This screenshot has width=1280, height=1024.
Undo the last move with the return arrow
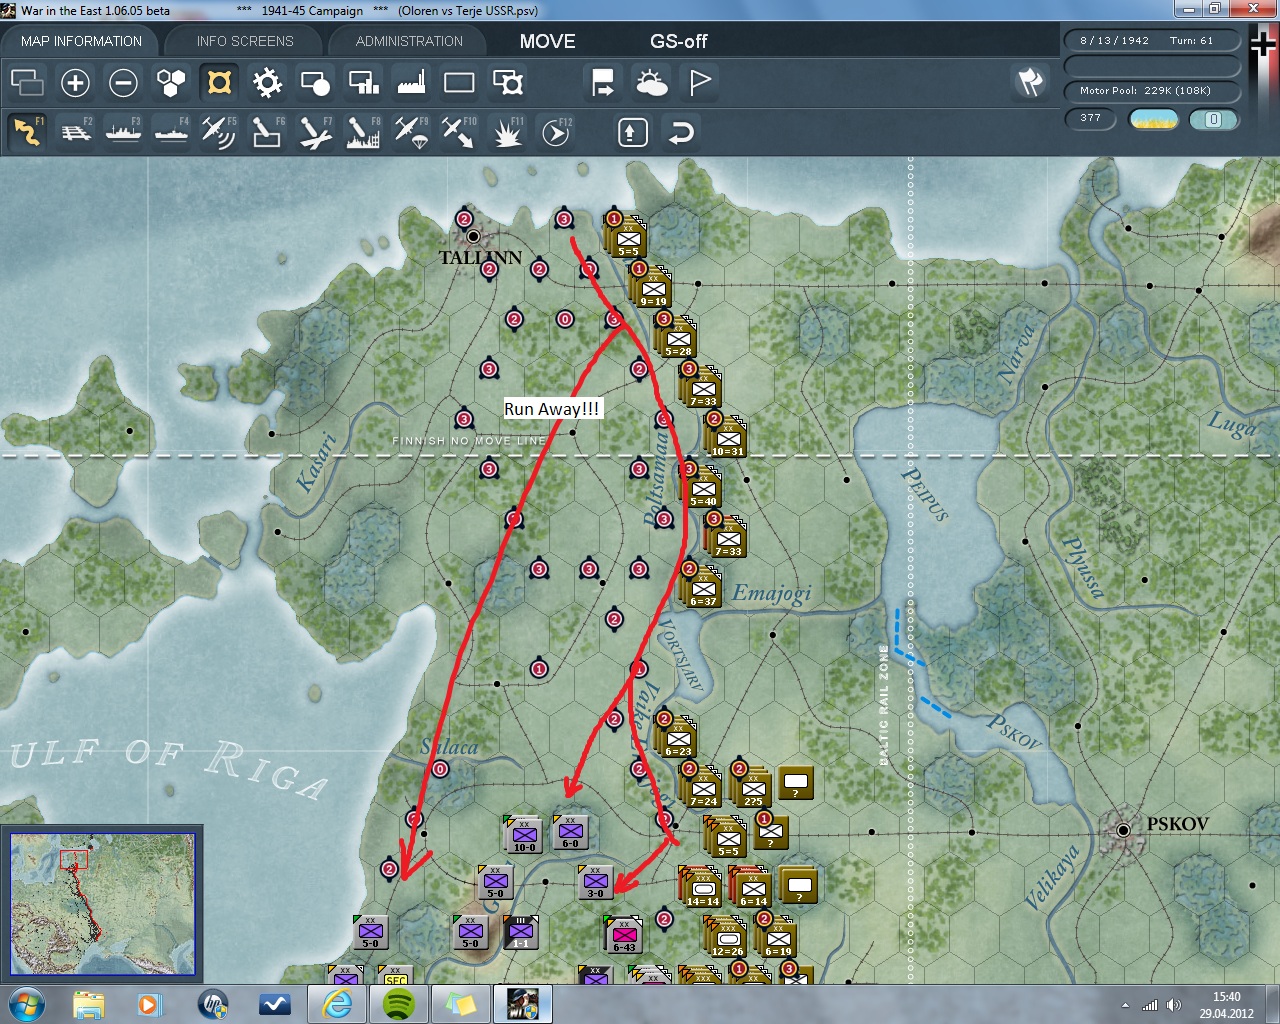680,132
